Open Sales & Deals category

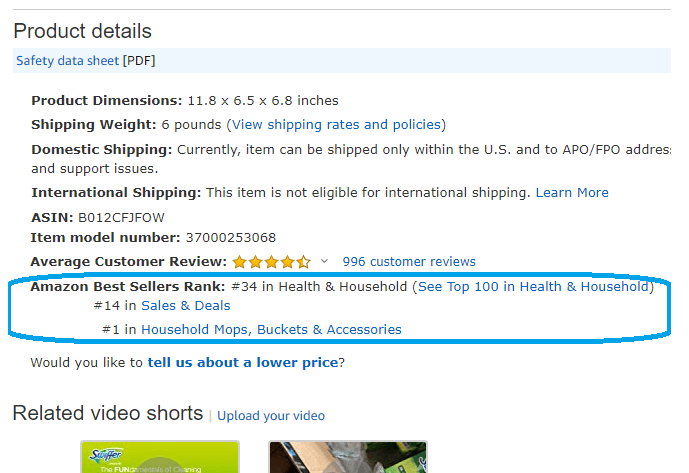pyautogui.click(x=185, y=306)
